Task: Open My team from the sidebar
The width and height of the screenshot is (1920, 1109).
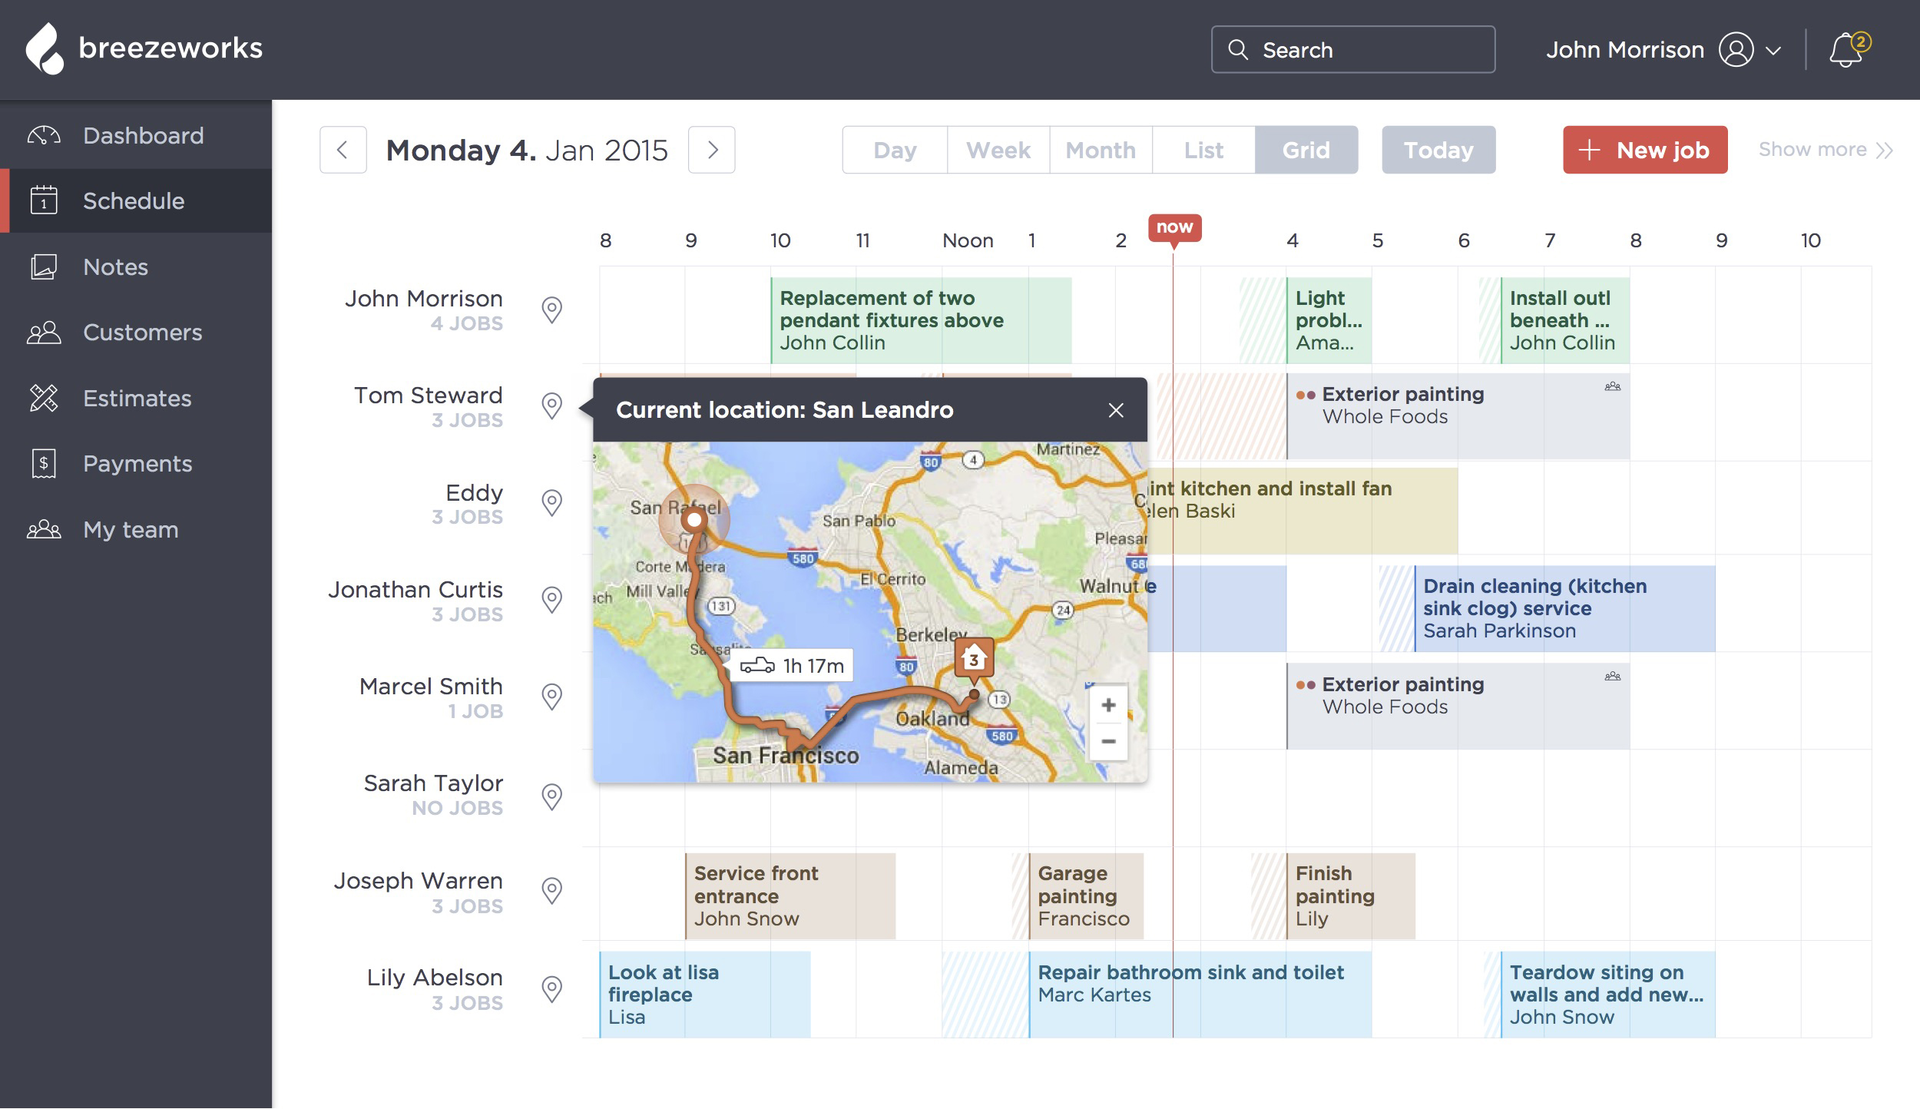Action: pyautogui.click(x=129, y=529)
